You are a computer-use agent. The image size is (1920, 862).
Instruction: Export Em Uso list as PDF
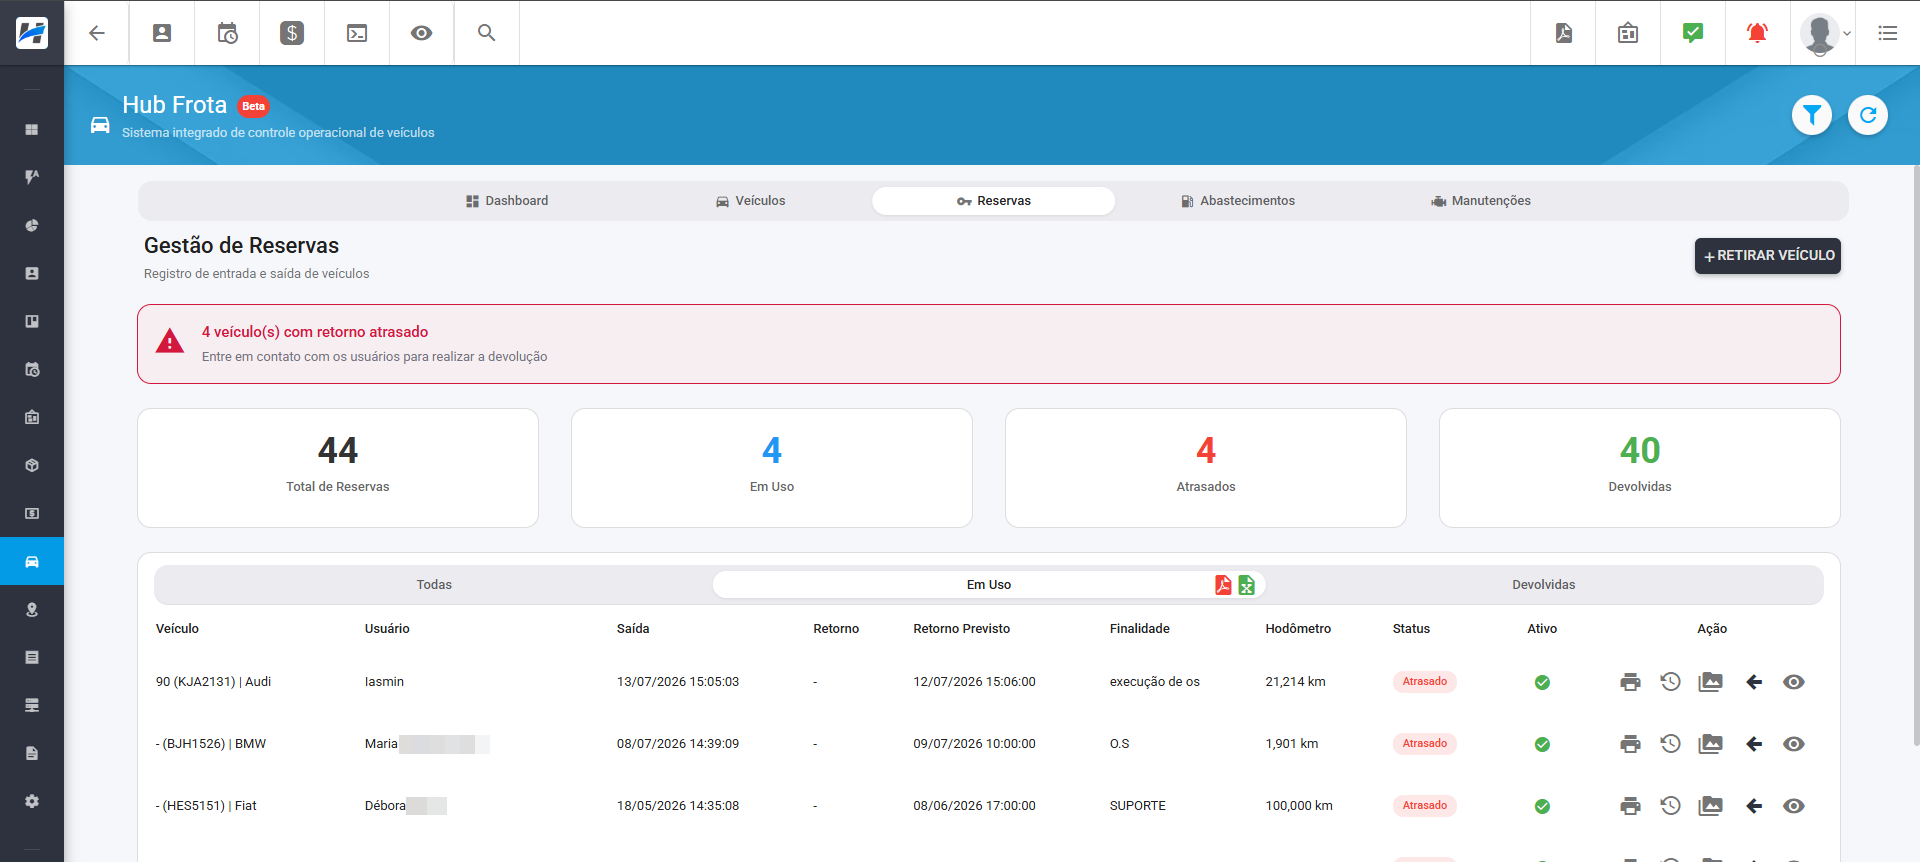(1223, 585)
